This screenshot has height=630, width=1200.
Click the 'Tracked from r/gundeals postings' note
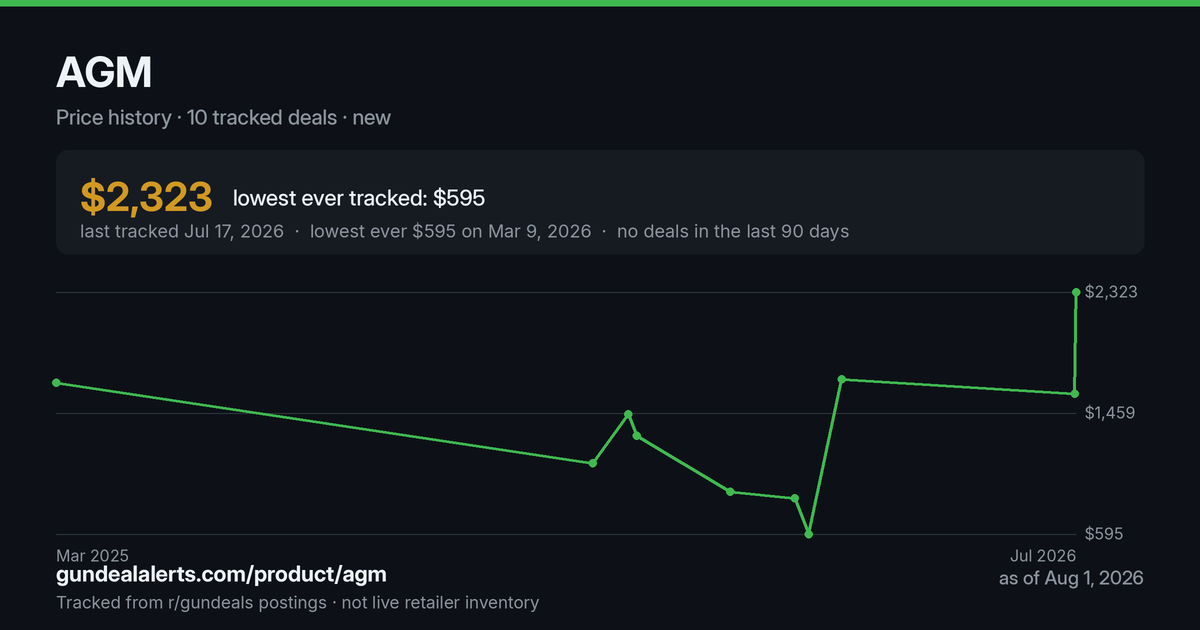(x=191, y=602)
